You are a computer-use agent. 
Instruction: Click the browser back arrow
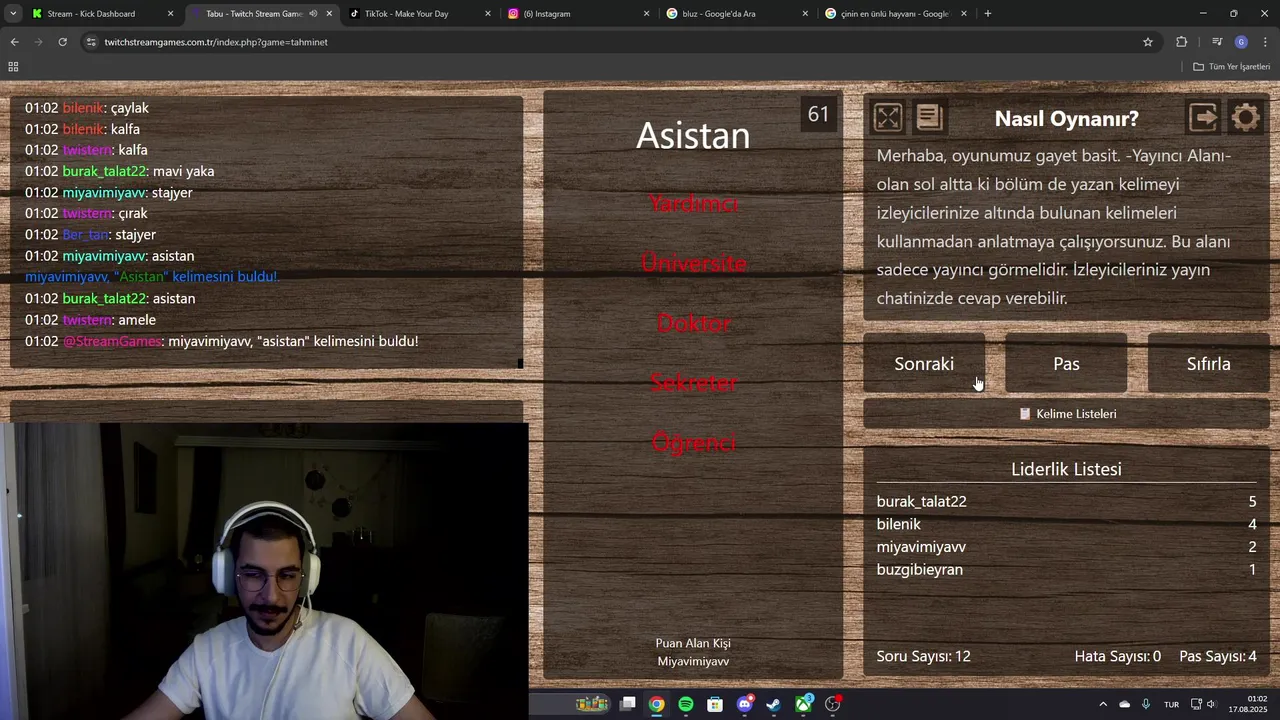[14, 42]
